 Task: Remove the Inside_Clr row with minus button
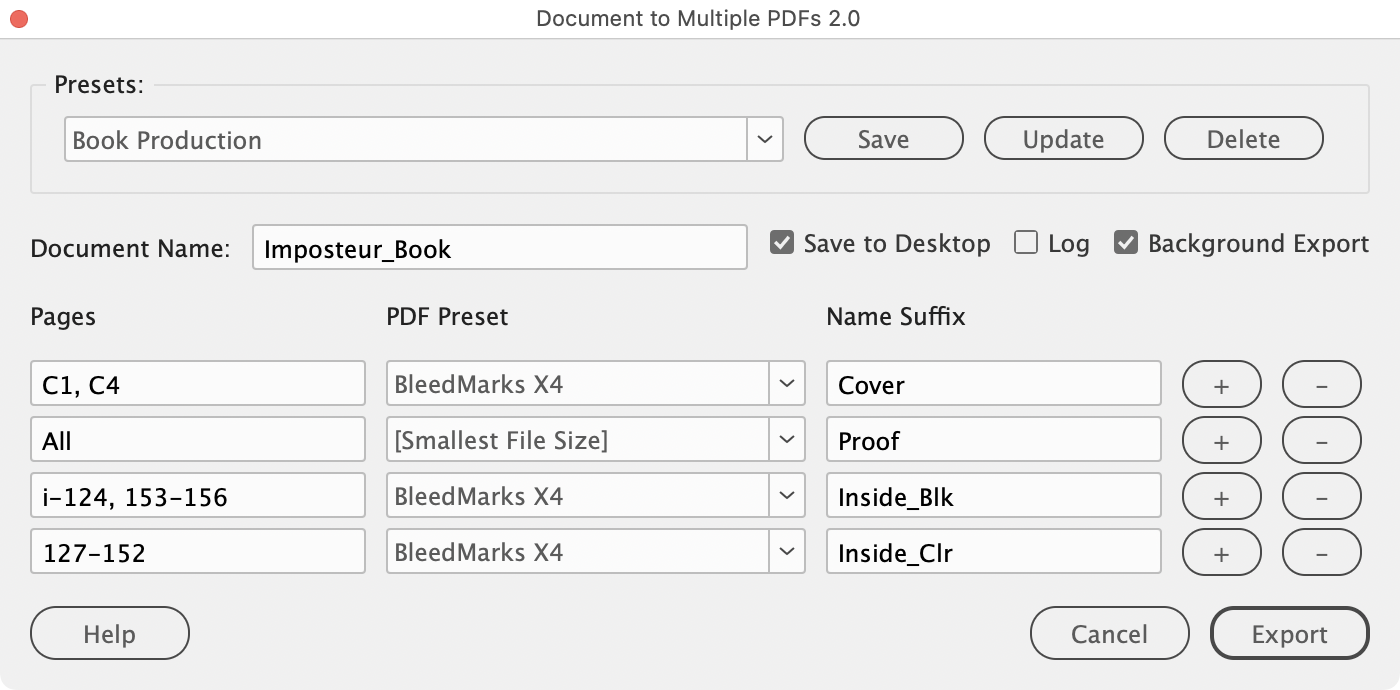tap(1321, 552)
